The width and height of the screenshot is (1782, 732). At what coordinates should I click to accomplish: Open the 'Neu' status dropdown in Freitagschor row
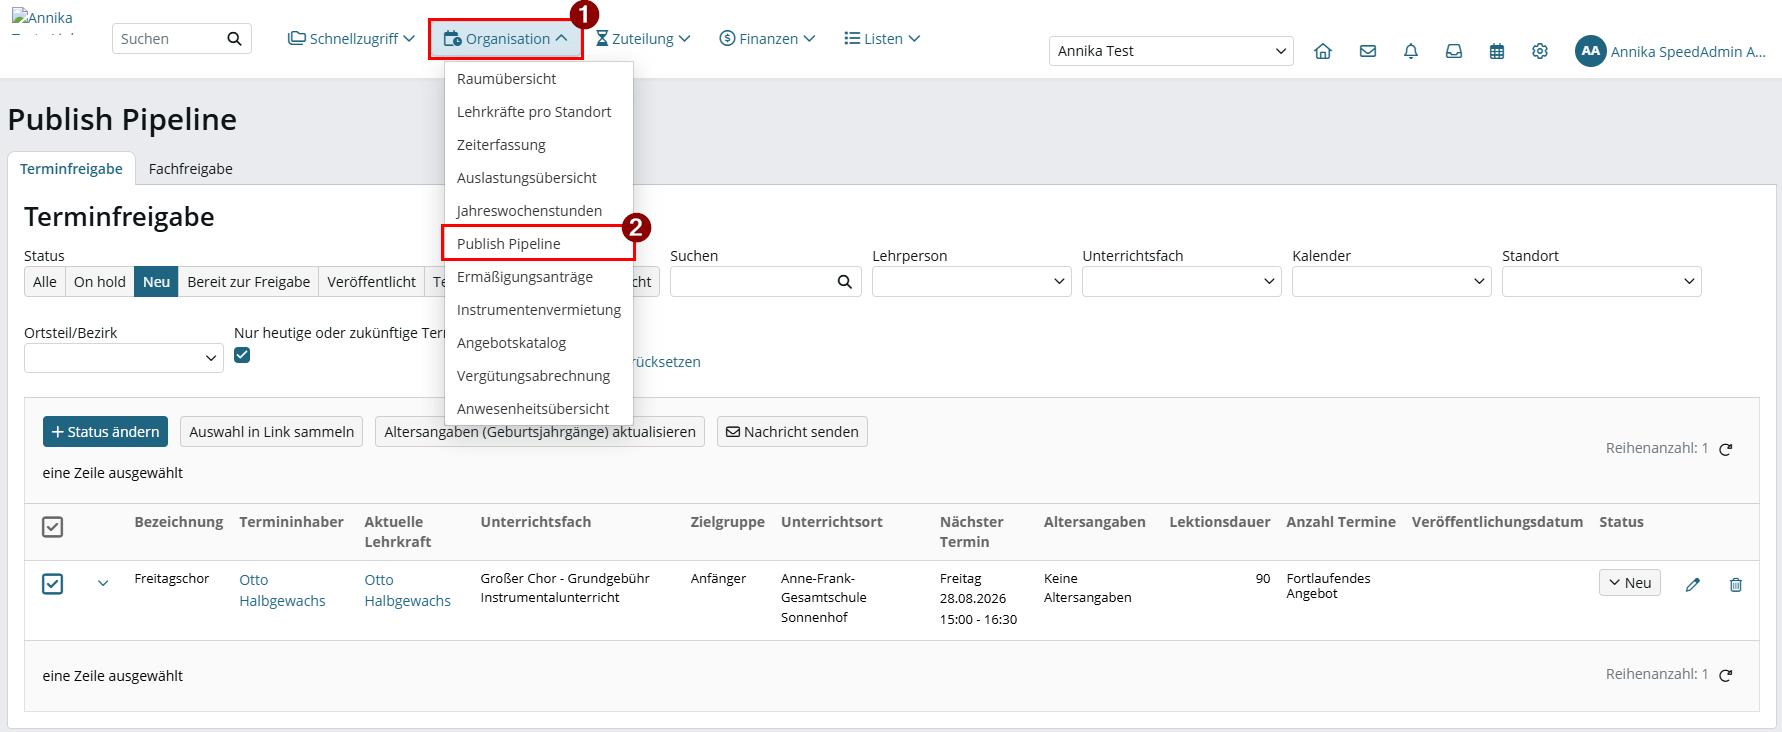pyautogui.click(x=1630, y=583)
